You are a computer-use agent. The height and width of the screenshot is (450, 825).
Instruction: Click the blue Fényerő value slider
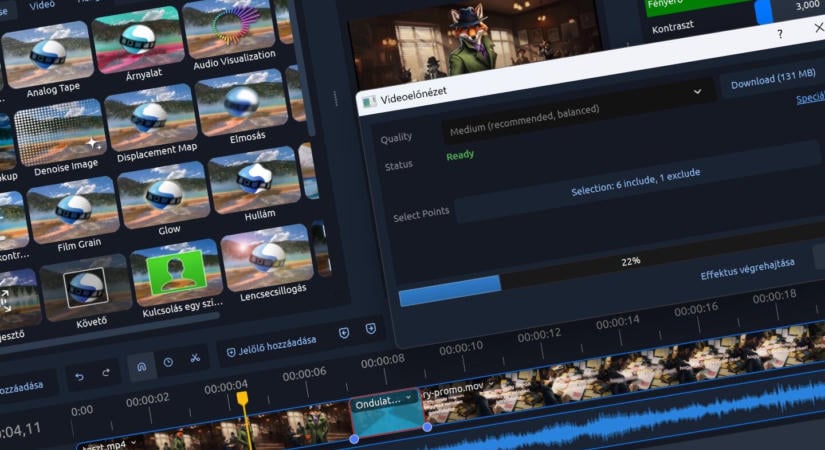[764, 12]
